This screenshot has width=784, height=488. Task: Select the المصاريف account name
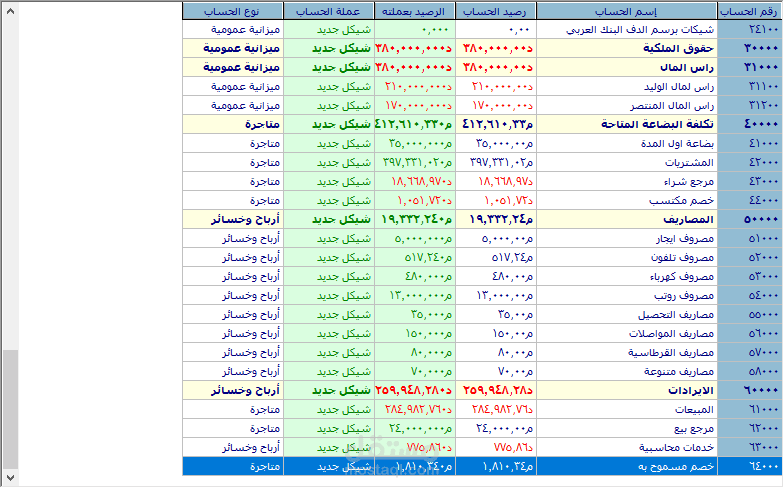pyautogui.click(x=626, y=220)
